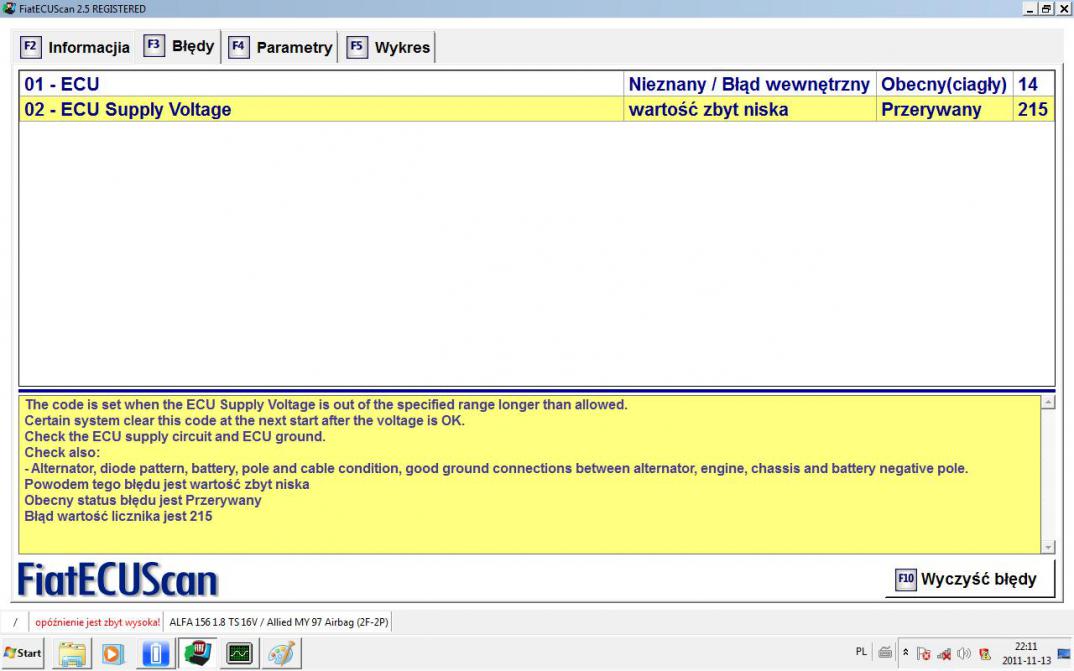Click the F4 key icon
Screen dimensions: 1074x671
click(x=238, y=47)
